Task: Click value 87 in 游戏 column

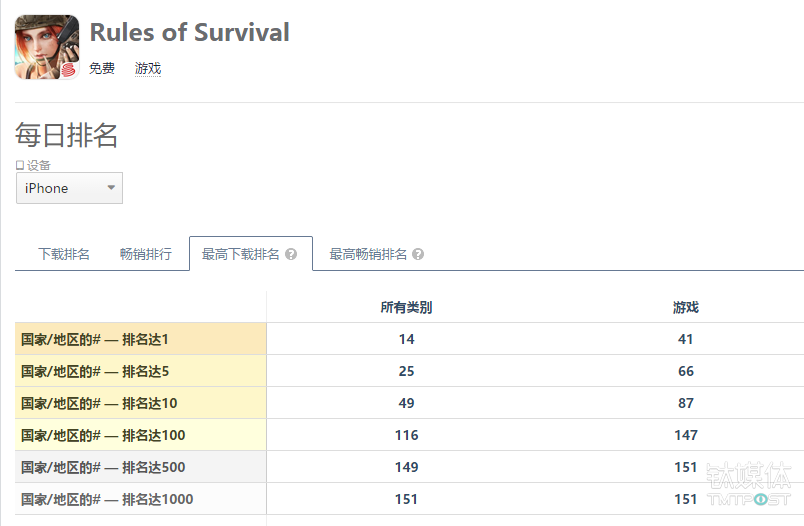Action: click(686, 403)
